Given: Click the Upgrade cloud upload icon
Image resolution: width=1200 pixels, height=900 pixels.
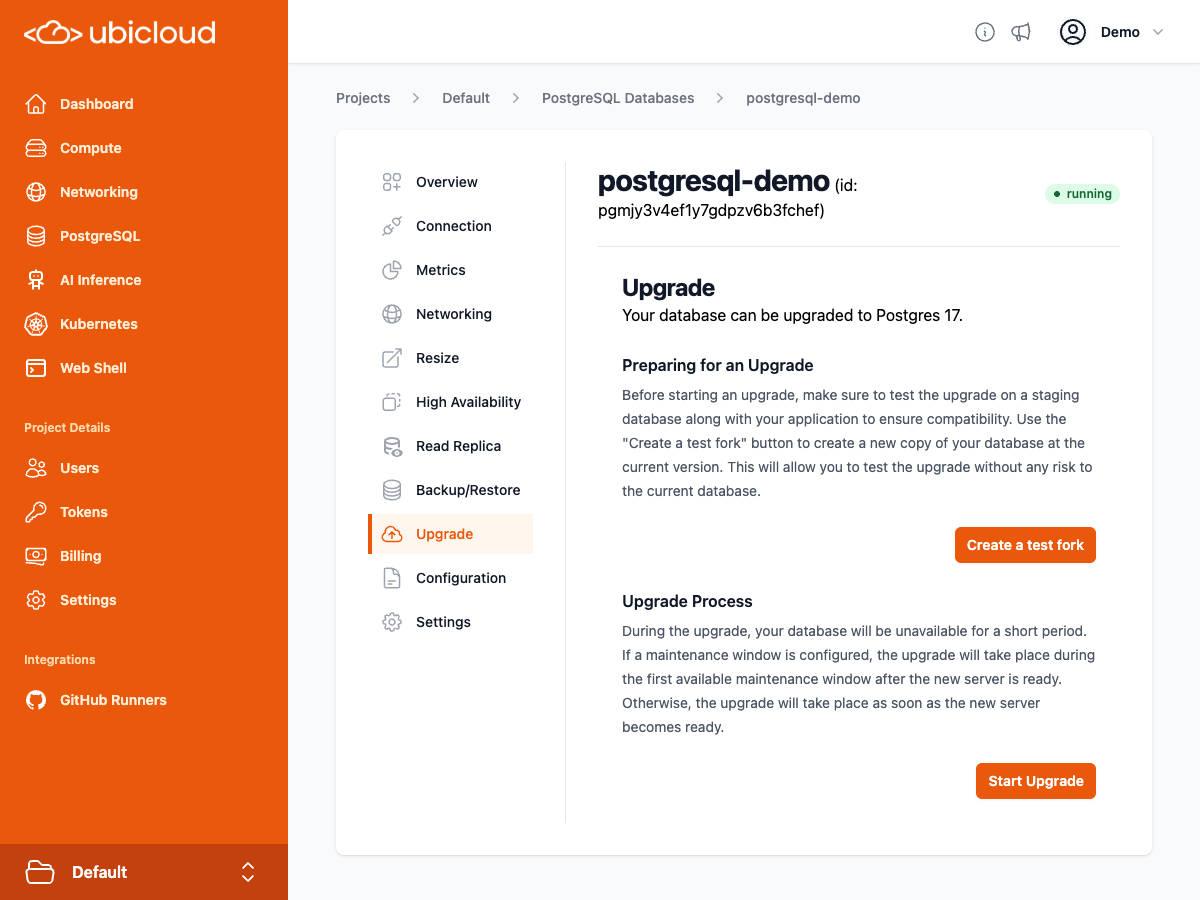Looking at the screenshot, I should pos(392,534).
